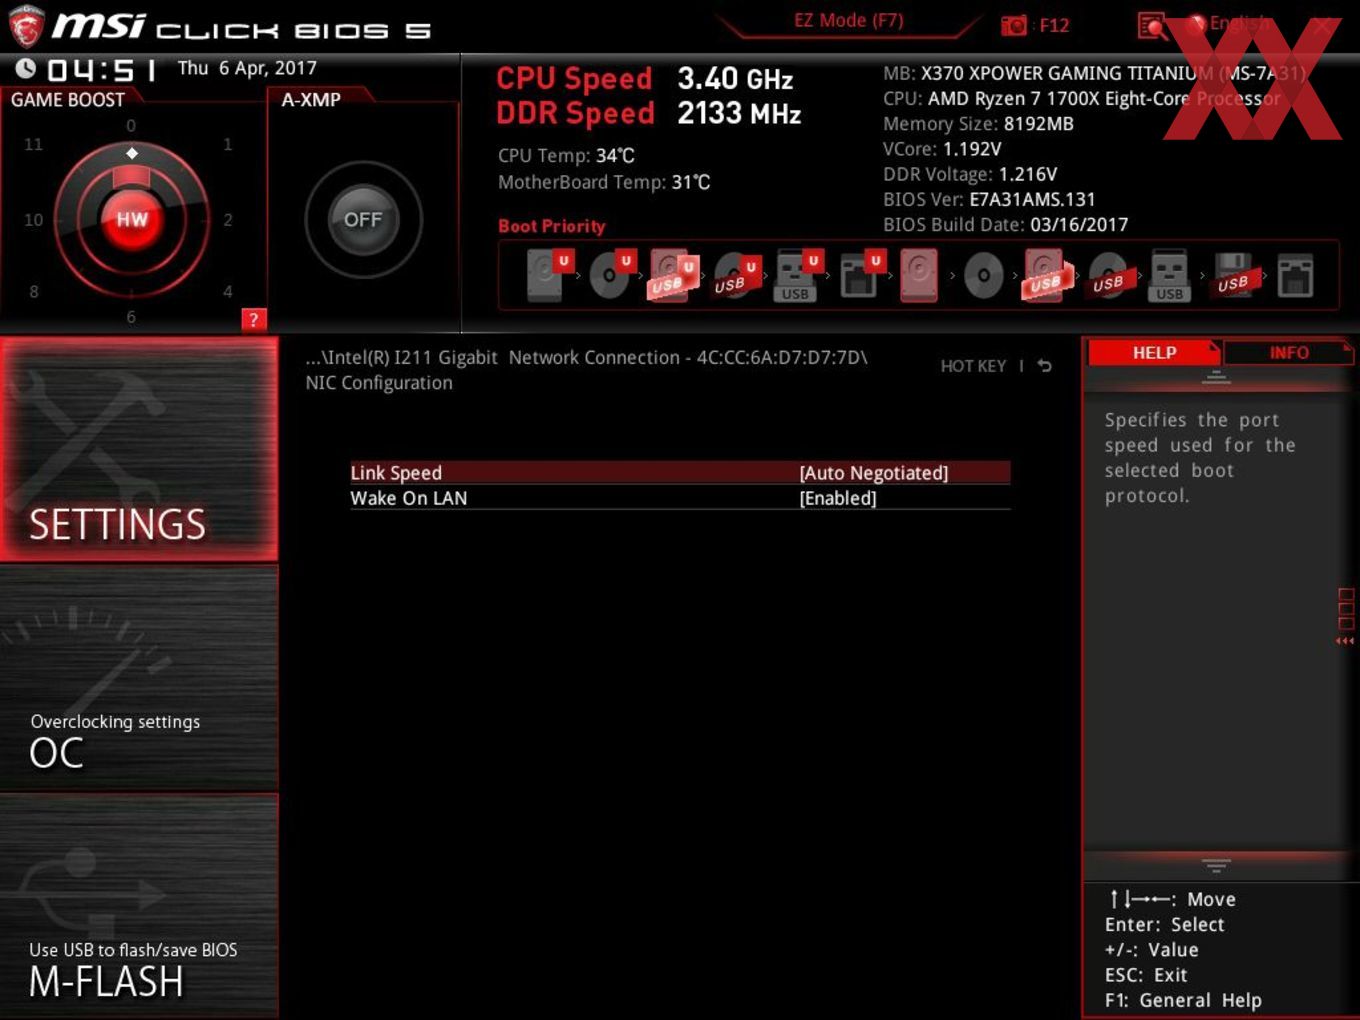Click the Intel I211 Gigabit breadcrumb path
1360x1020 pixels.
[587, 358]
